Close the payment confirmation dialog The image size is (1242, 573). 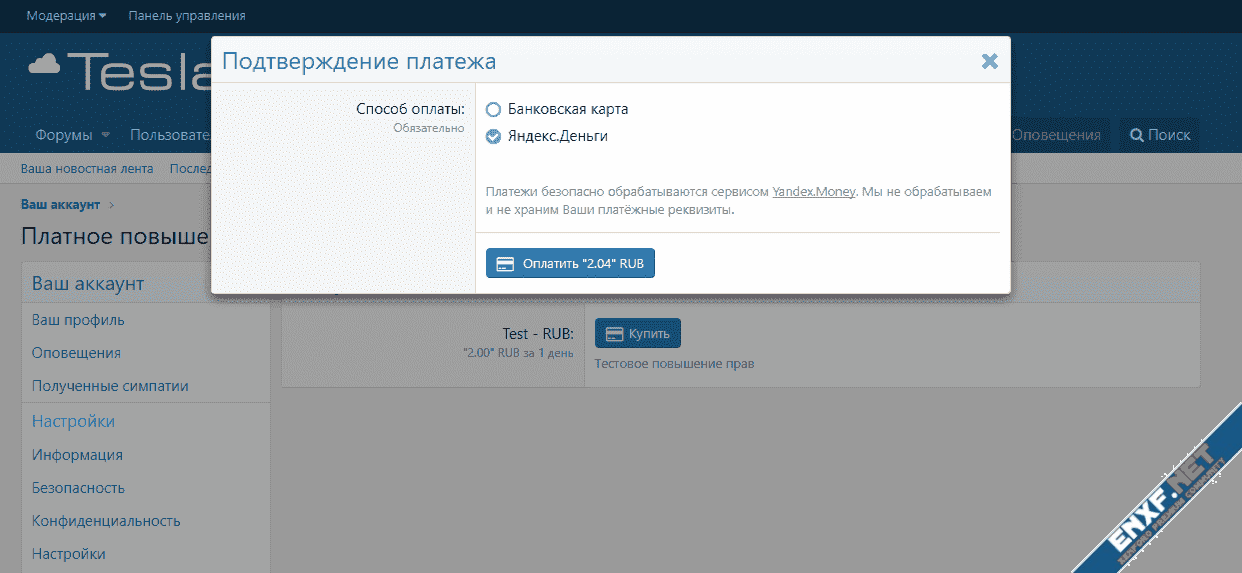pyautogui.click(x=989, y=62)
